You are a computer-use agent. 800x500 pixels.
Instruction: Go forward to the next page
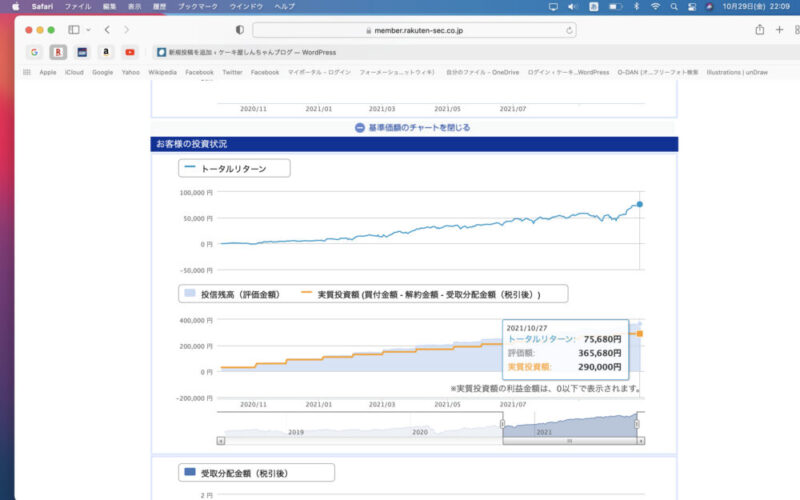[126, 30]
